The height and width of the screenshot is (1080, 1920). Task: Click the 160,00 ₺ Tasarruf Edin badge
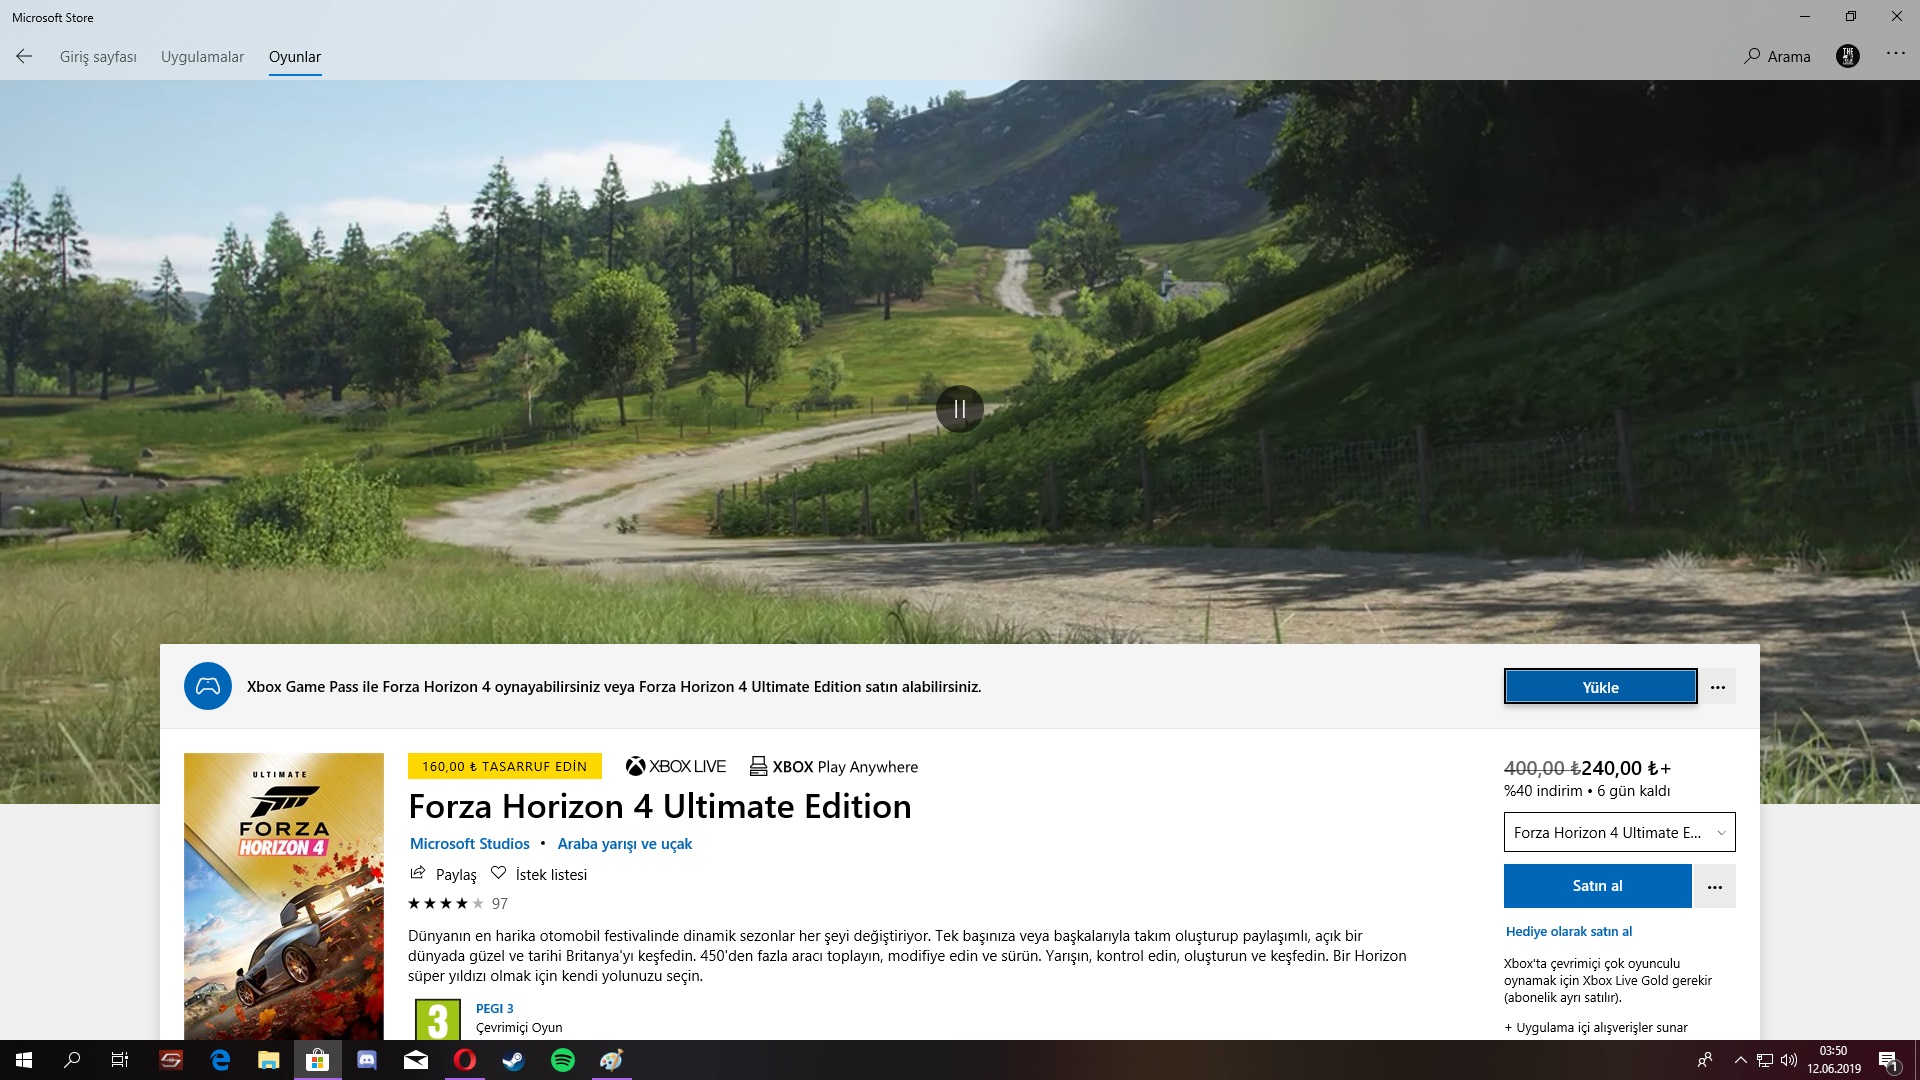coord(505,766)
